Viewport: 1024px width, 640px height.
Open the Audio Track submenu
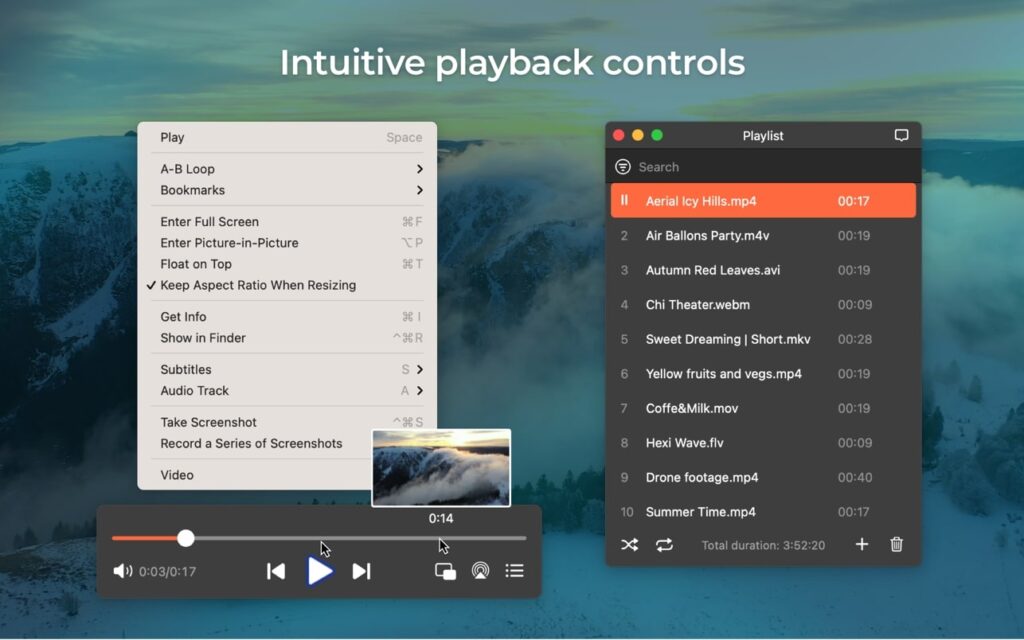(x=192, y=390)
